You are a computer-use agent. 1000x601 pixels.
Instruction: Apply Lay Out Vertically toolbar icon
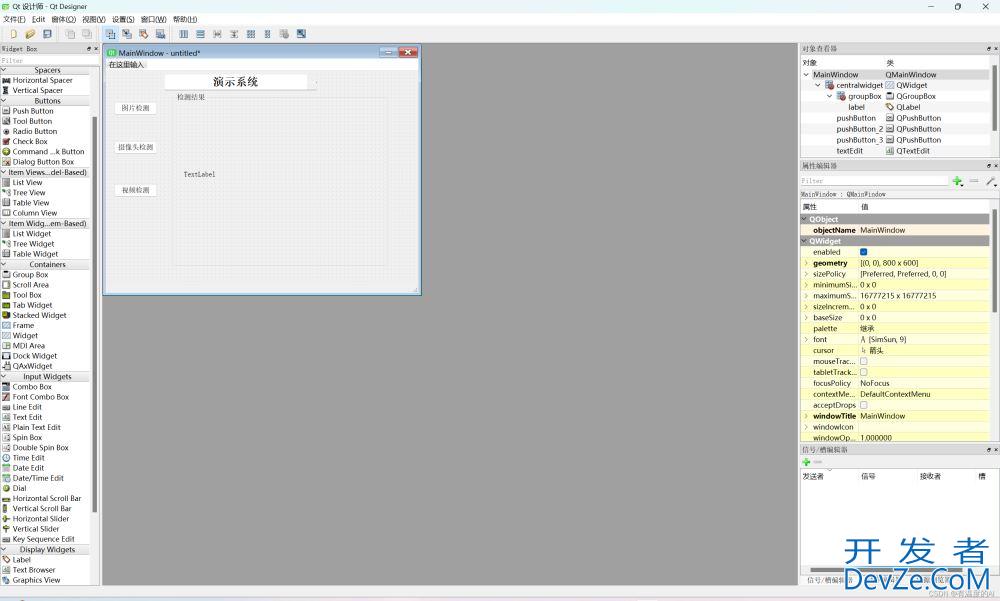(200, 34)
